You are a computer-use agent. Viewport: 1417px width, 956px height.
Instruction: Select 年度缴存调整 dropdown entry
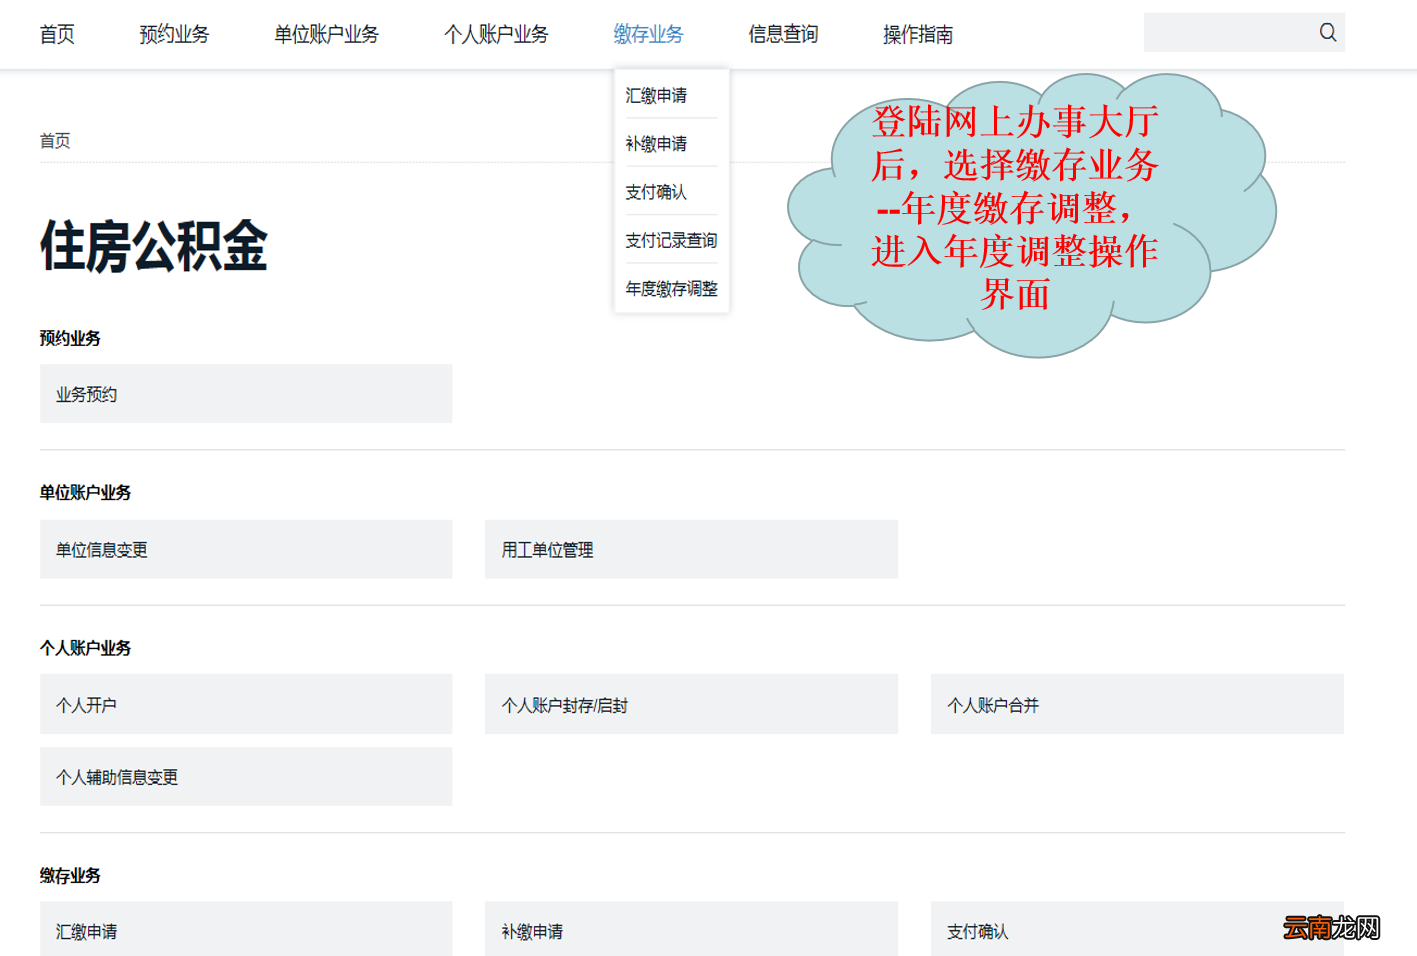(670, 289)
